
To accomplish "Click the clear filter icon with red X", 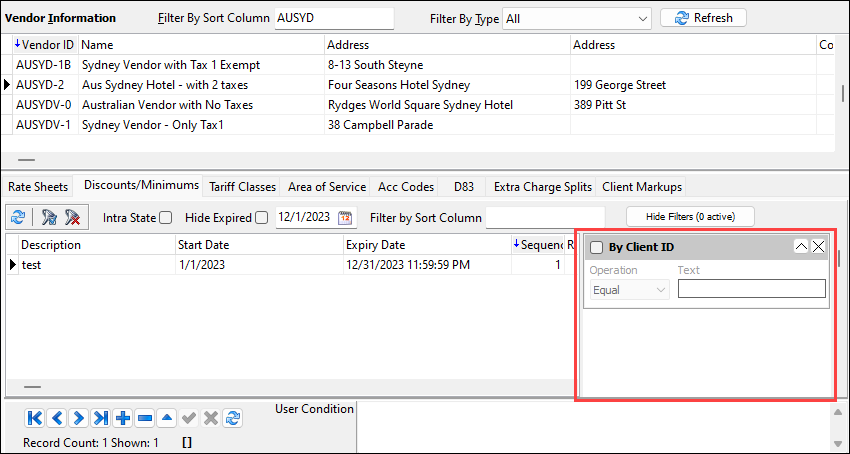I will tap(73, 217).
